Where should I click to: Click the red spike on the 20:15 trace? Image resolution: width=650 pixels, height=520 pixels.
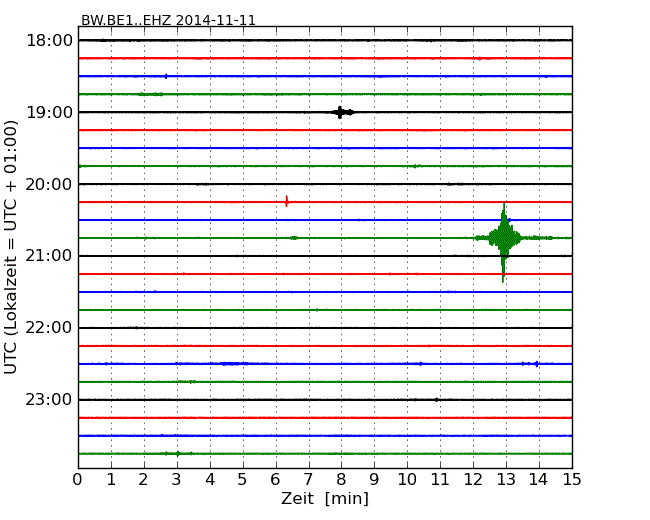[286, 201]
